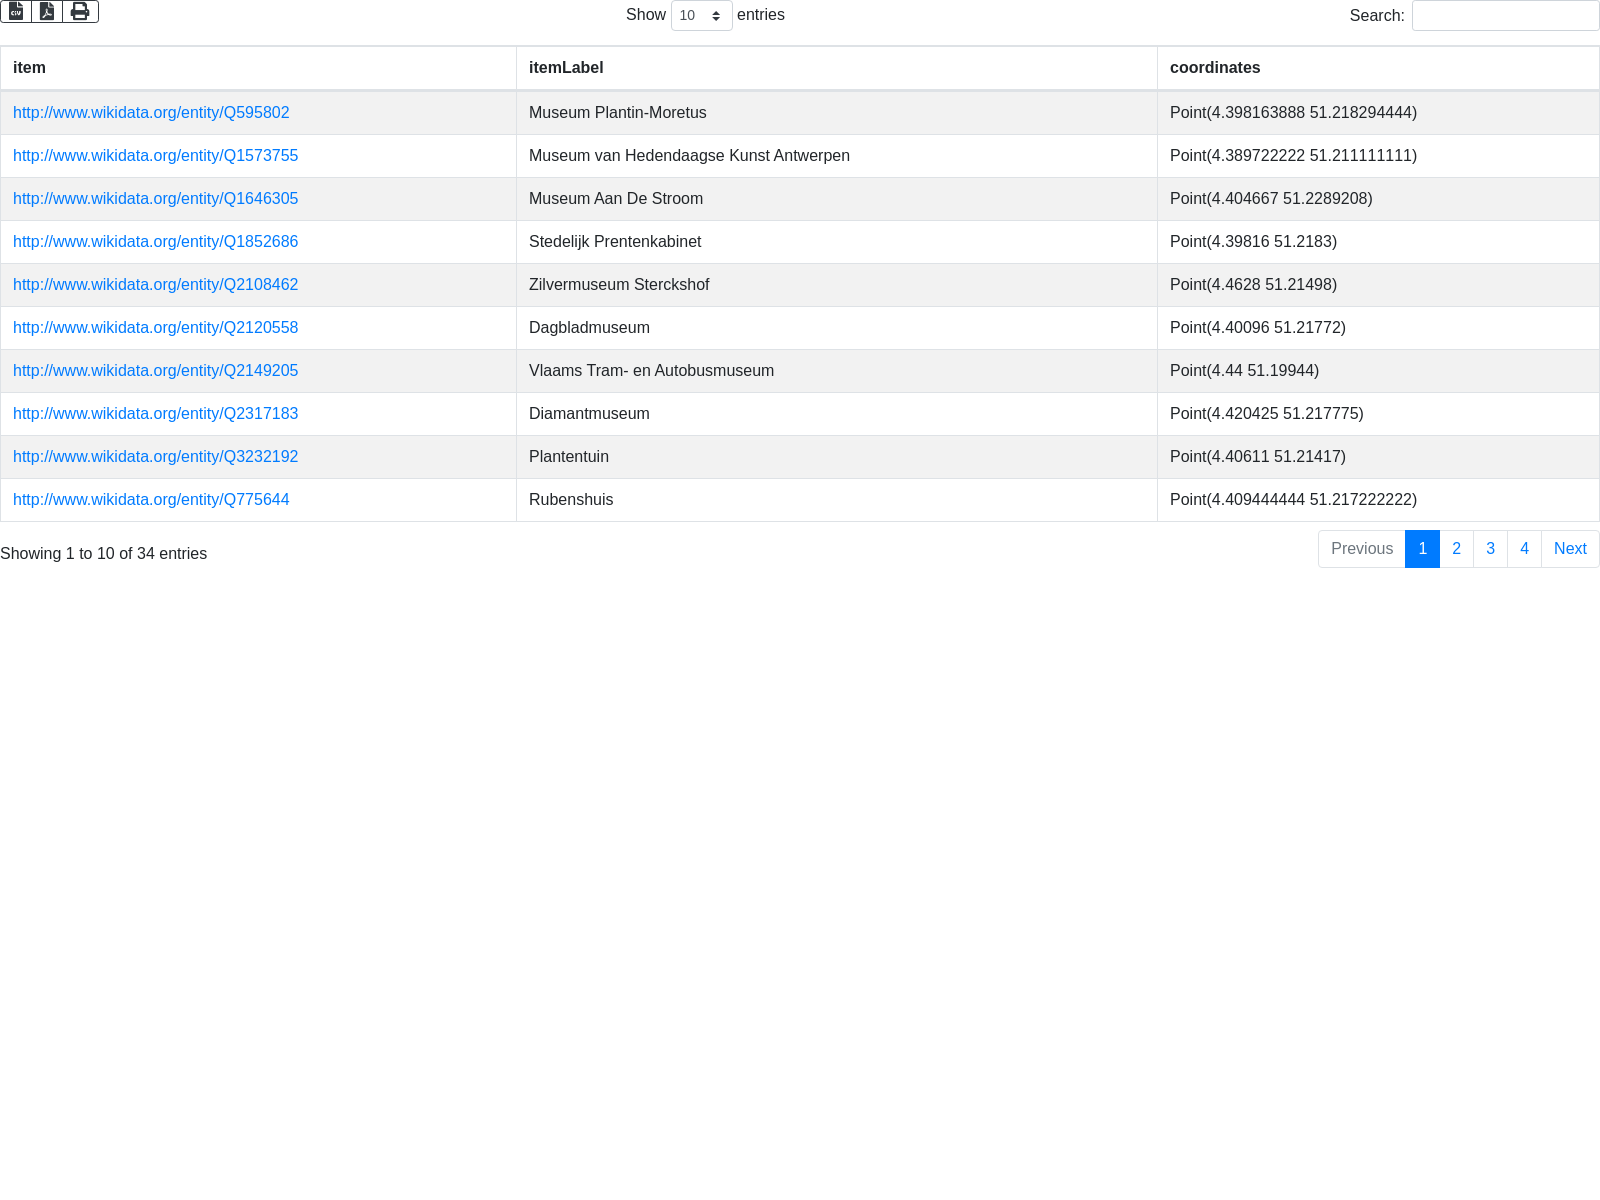Open Wikidata link Q1646305 for Museum Aan De Stroom
Viewport: 1600px width, 1200px height.
[x=155, y=199]
